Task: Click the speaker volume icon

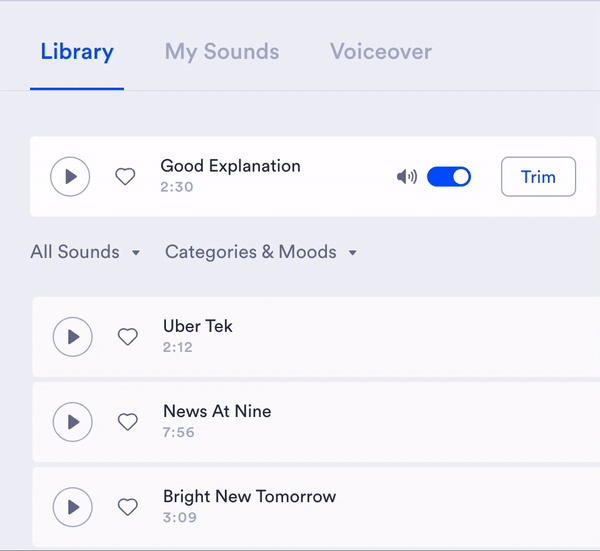Action: pyautogui.click(x=406, y=177)
